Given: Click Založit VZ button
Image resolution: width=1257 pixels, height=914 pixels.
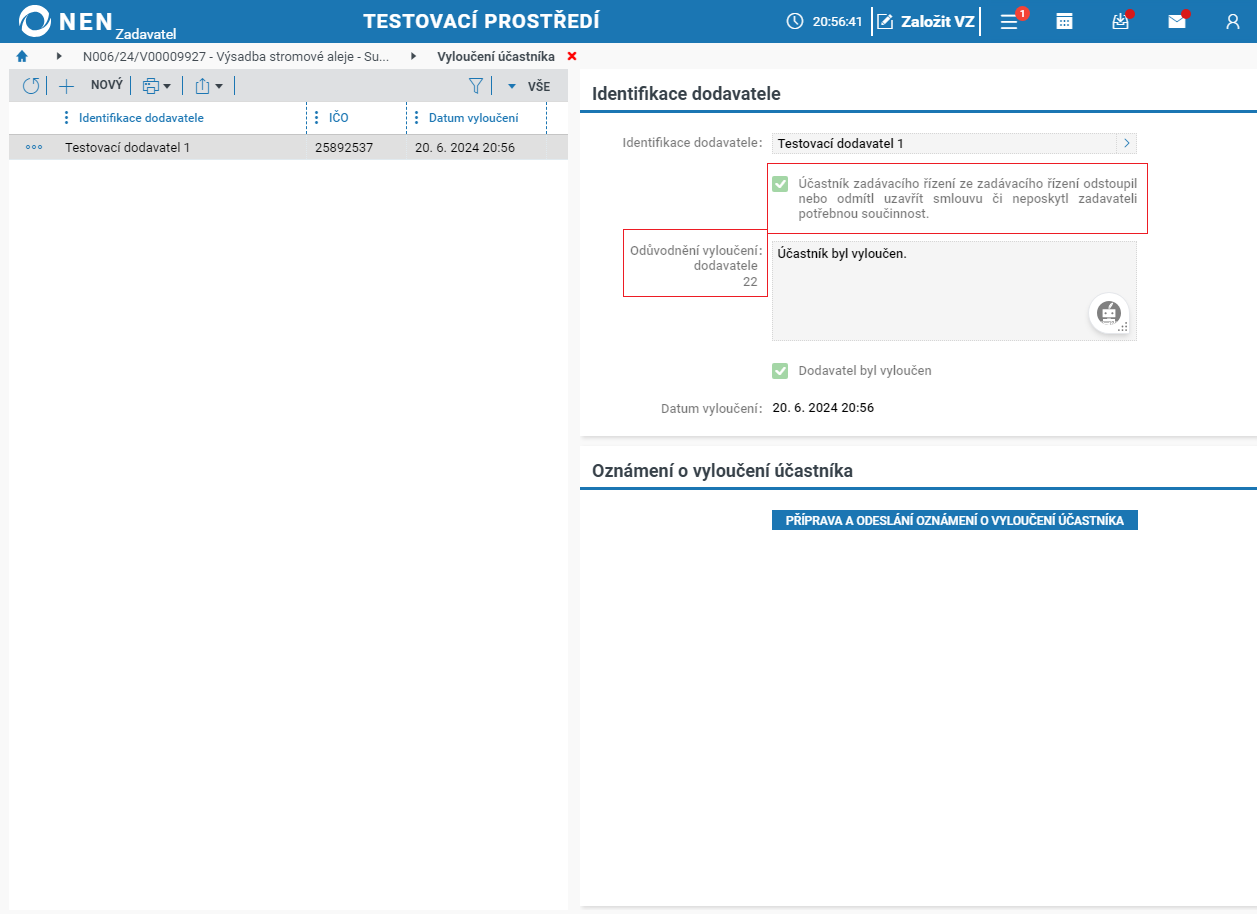Looking at the screenshot, I should [926, 21].
